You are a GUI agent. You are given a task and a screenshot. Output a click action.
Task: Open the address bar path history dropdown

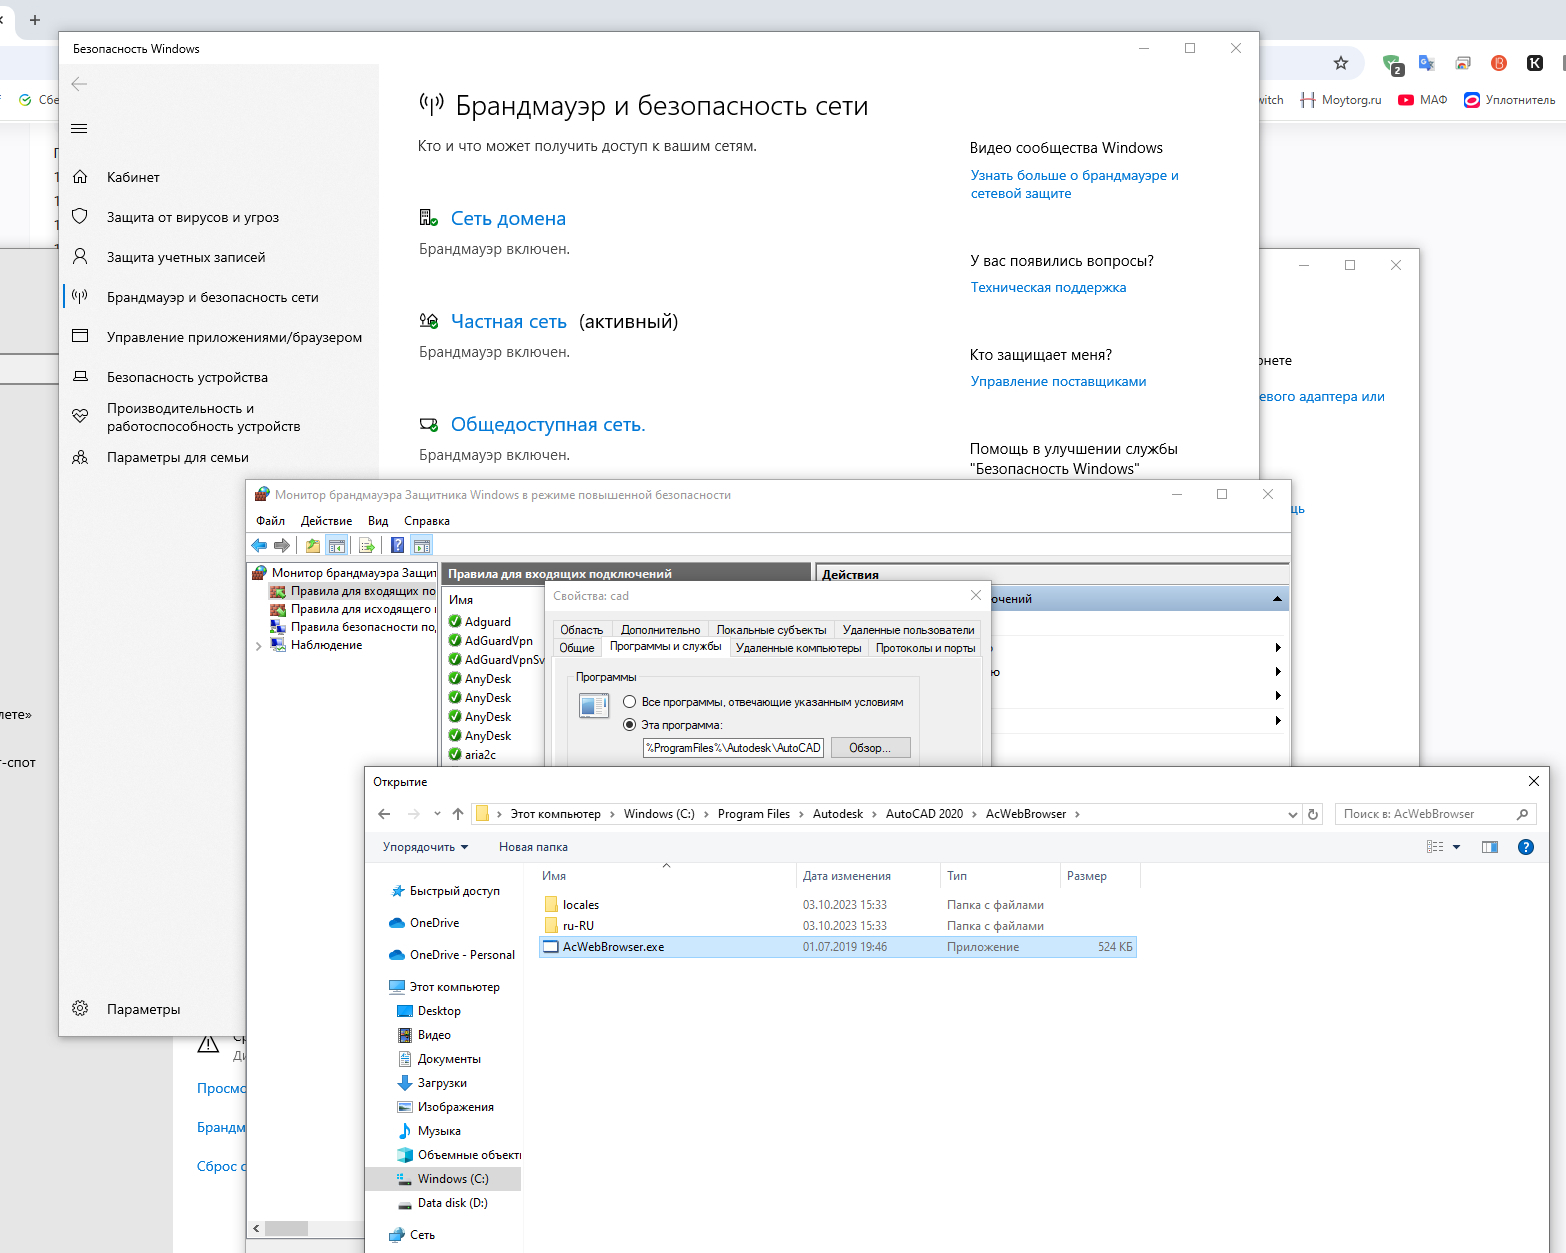click(x=1292, y=814)
